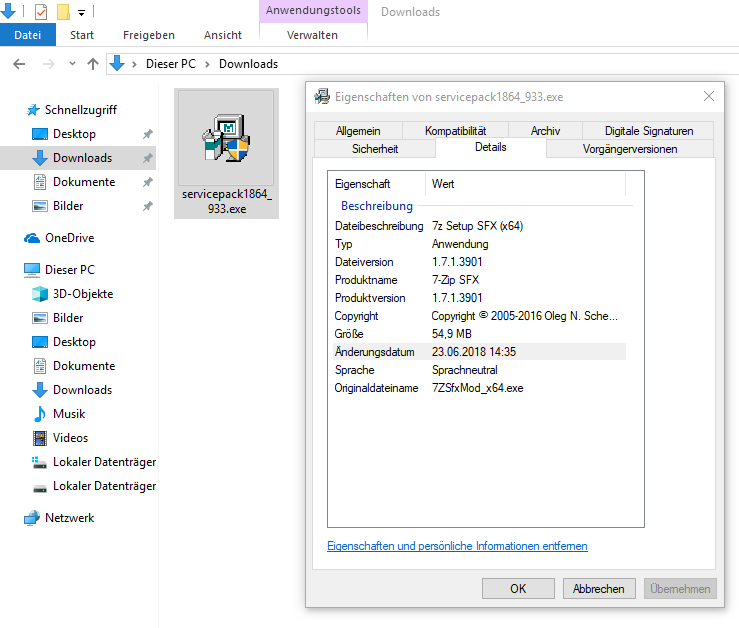Switch to the Digitale Signaturen tab
739x628 pixels.
coord(648,131)
